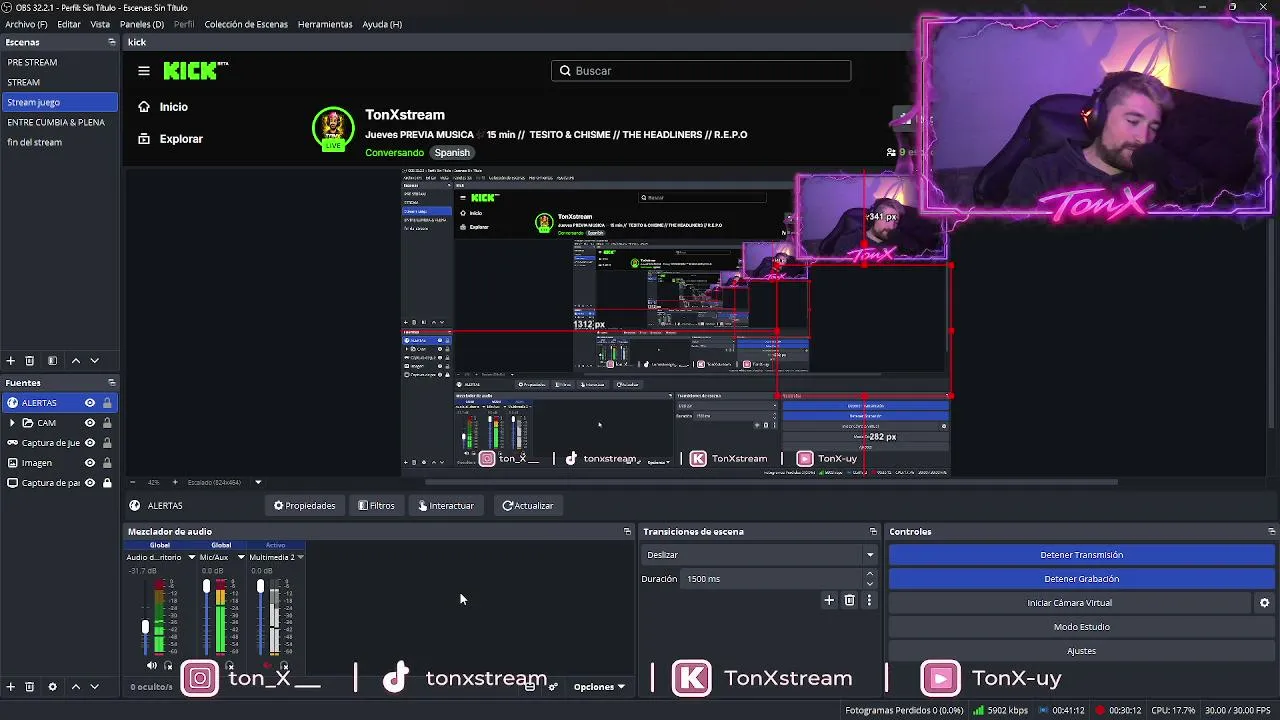Screen dimensions: 1280x720
Task: Open transition properties three-dot menu
Action: point(869,600)
